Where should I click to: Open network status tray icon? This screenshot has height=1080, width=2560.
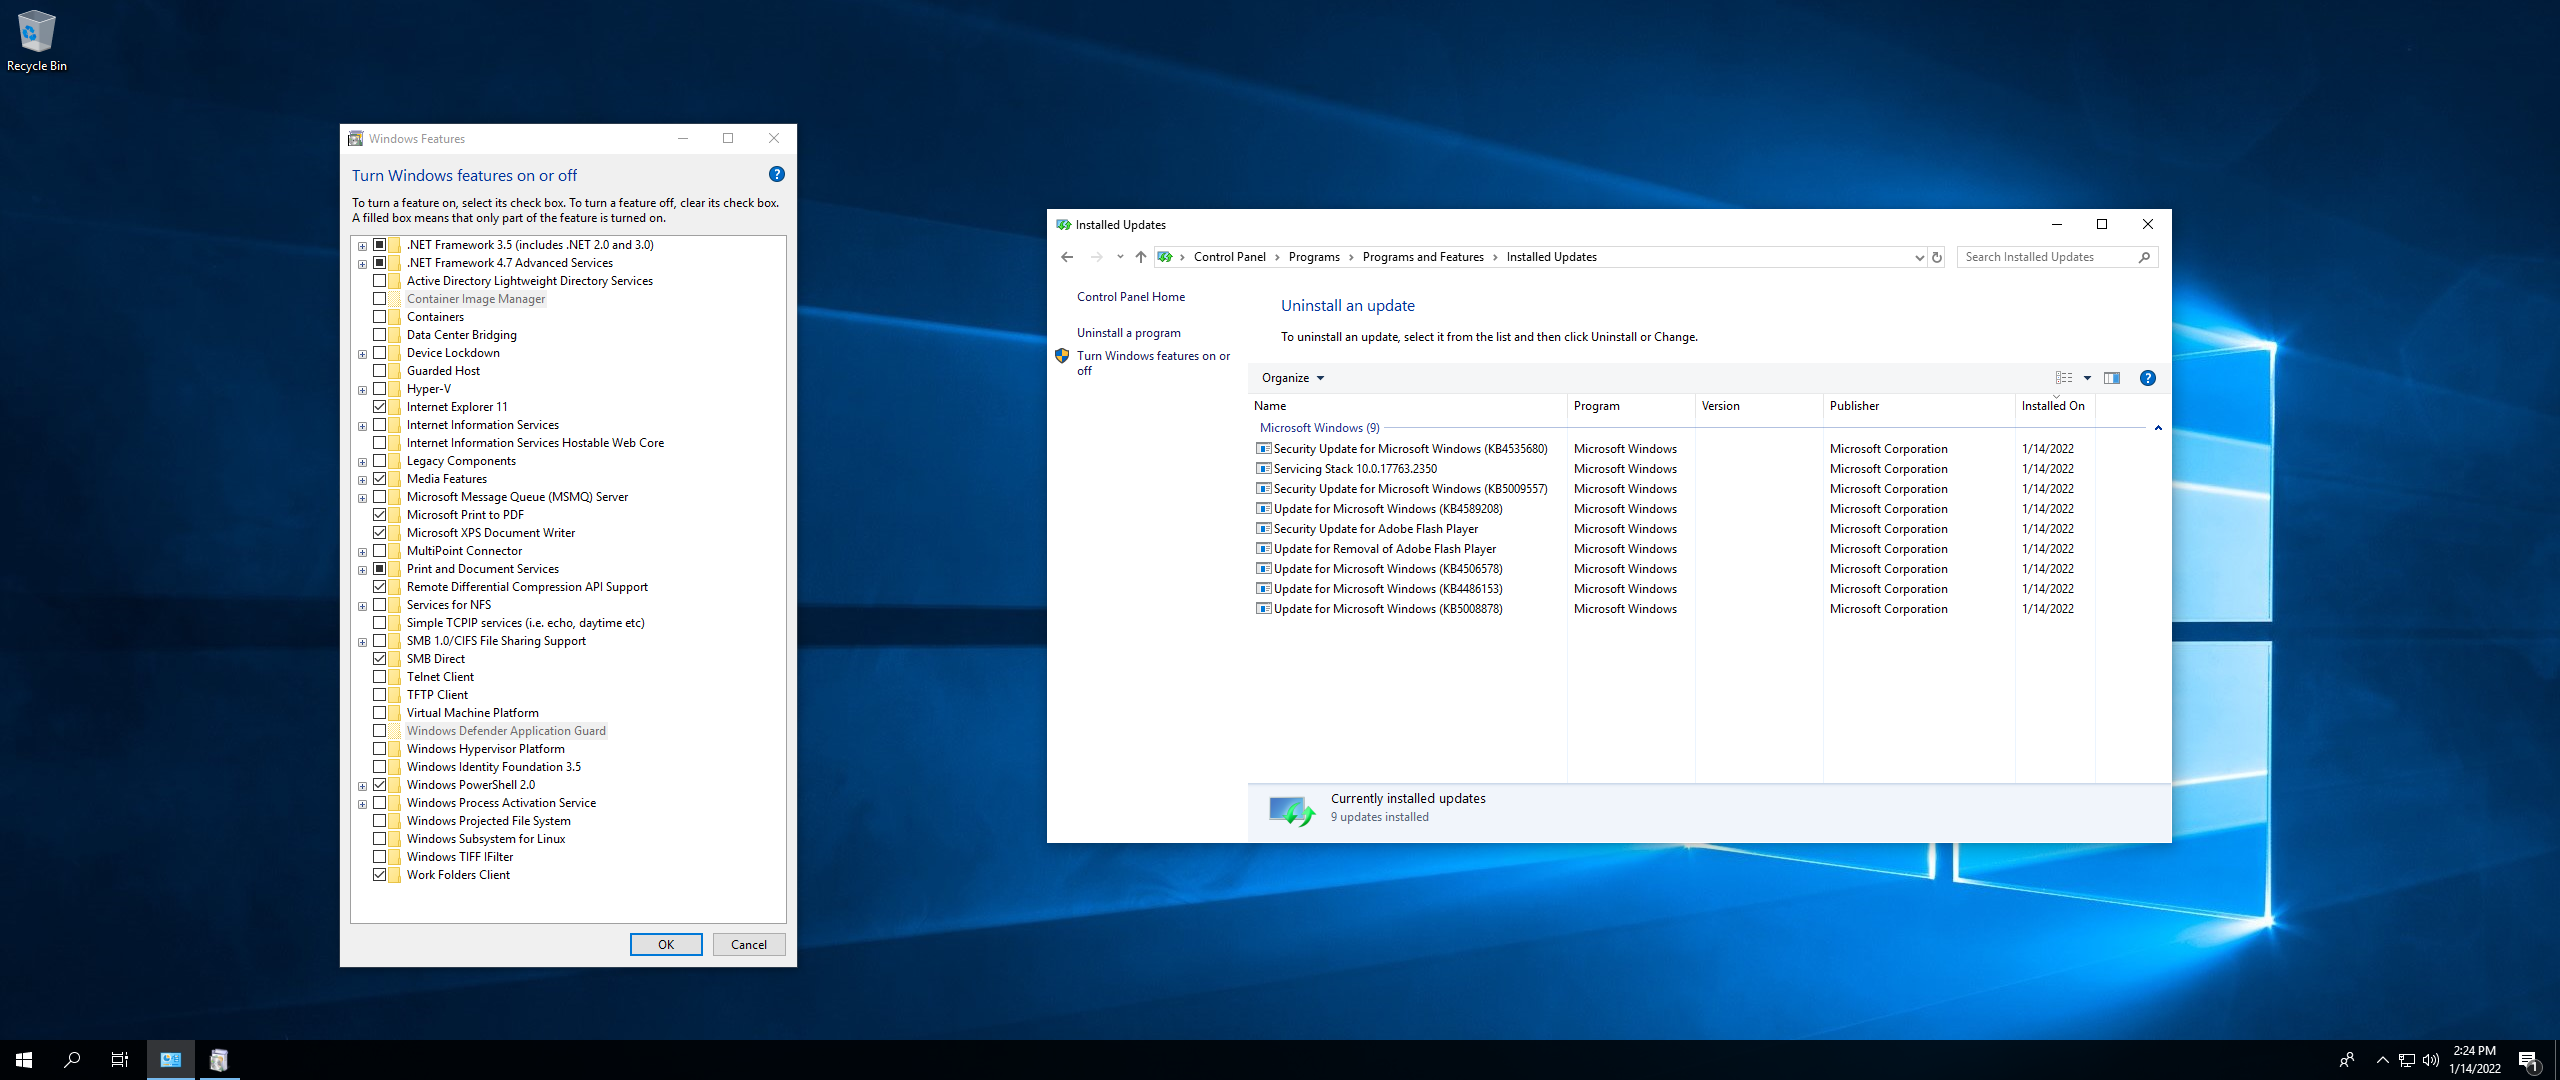point(2407,1060)
